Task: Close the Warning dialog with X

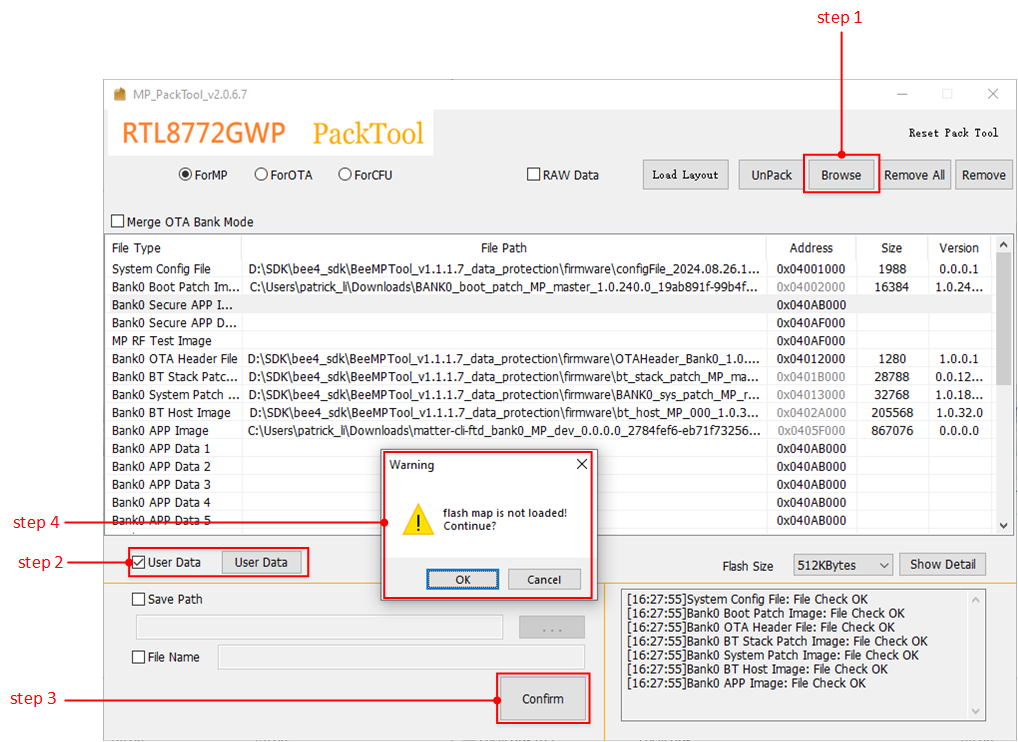Action: pyautogui.click(x=582, y=465)
